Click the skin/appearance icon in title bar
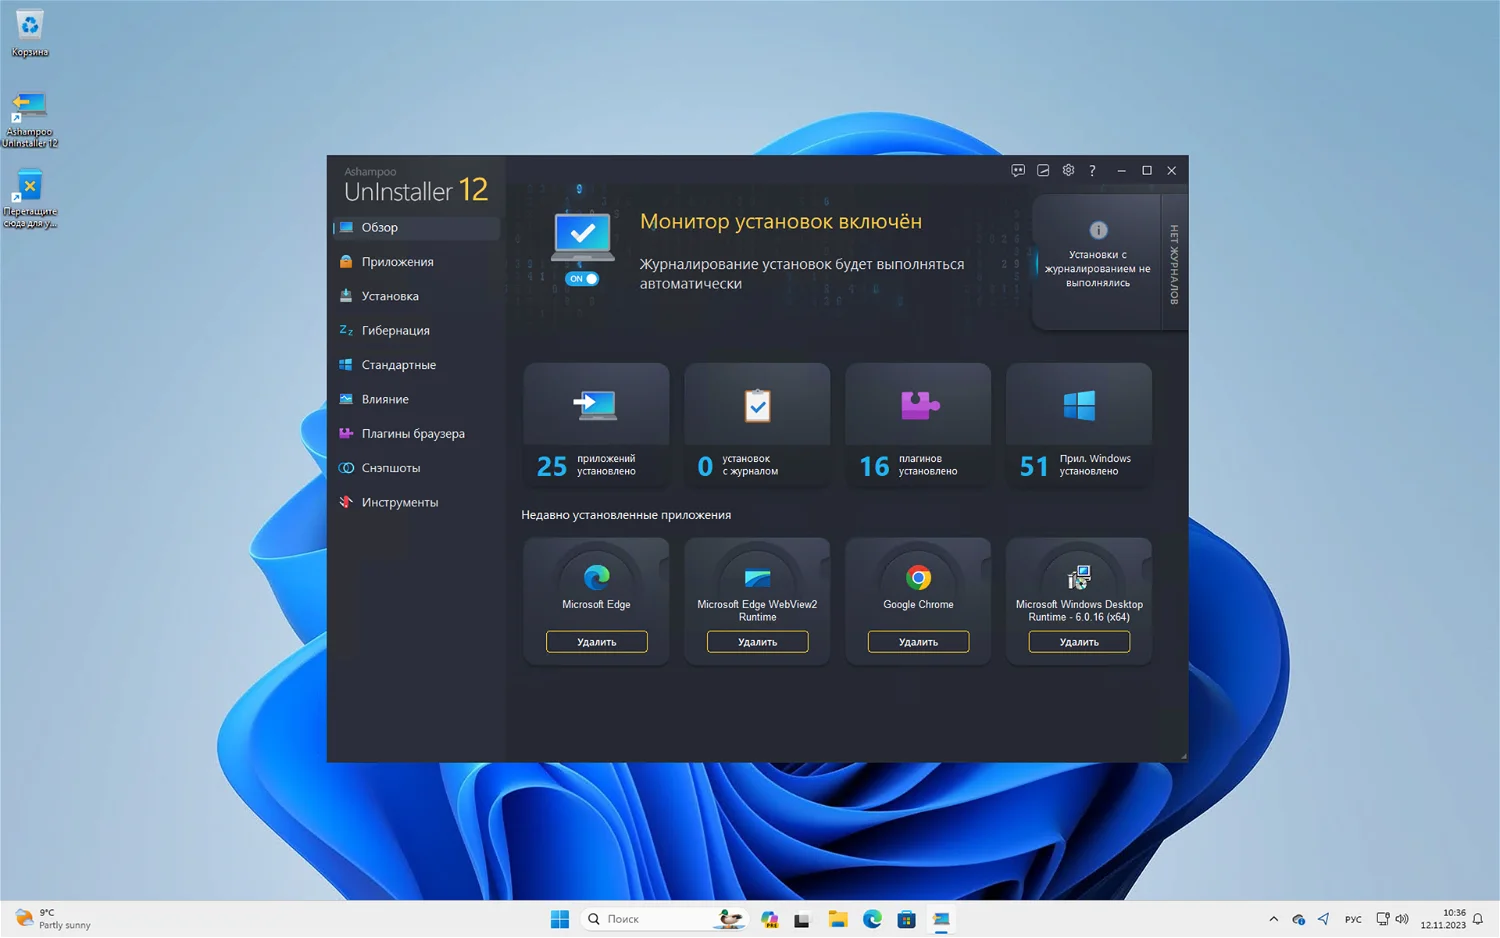1500x938 pixels. pyautogui.click(x=1043, y=171)
